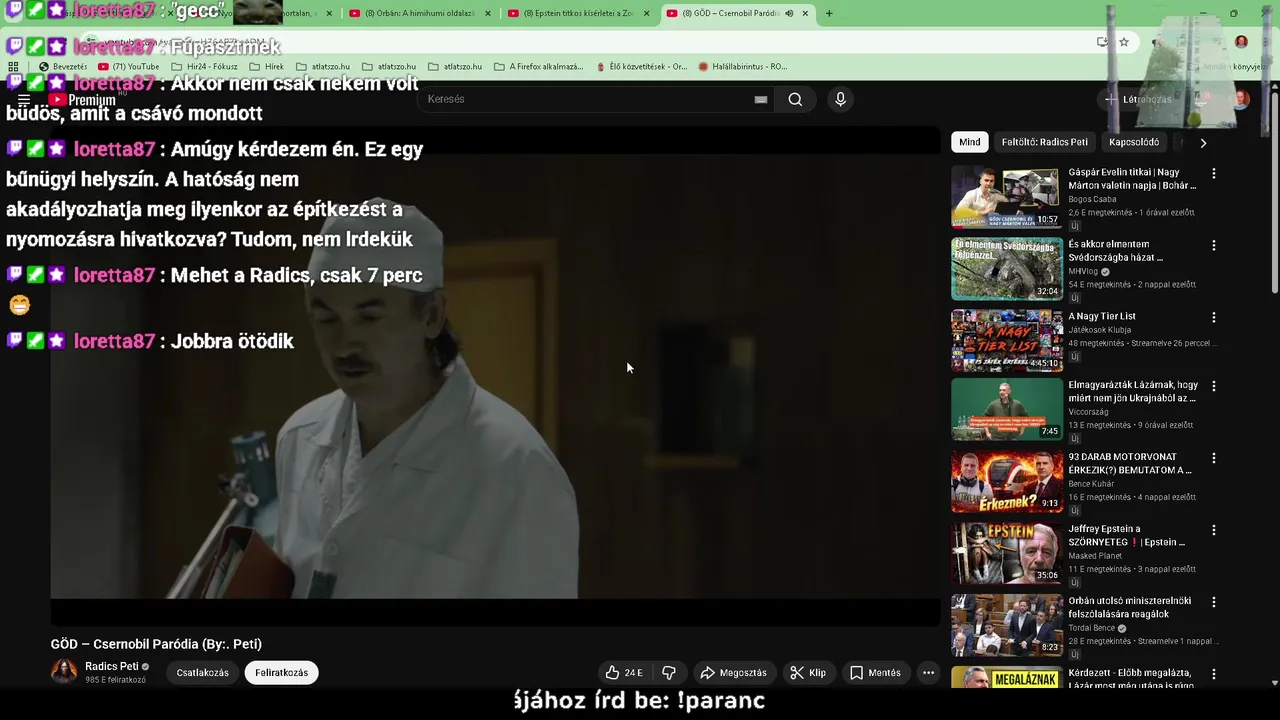The image size is (1280, 720).
Task: Click the video player frame
Action: click(495, 377)
